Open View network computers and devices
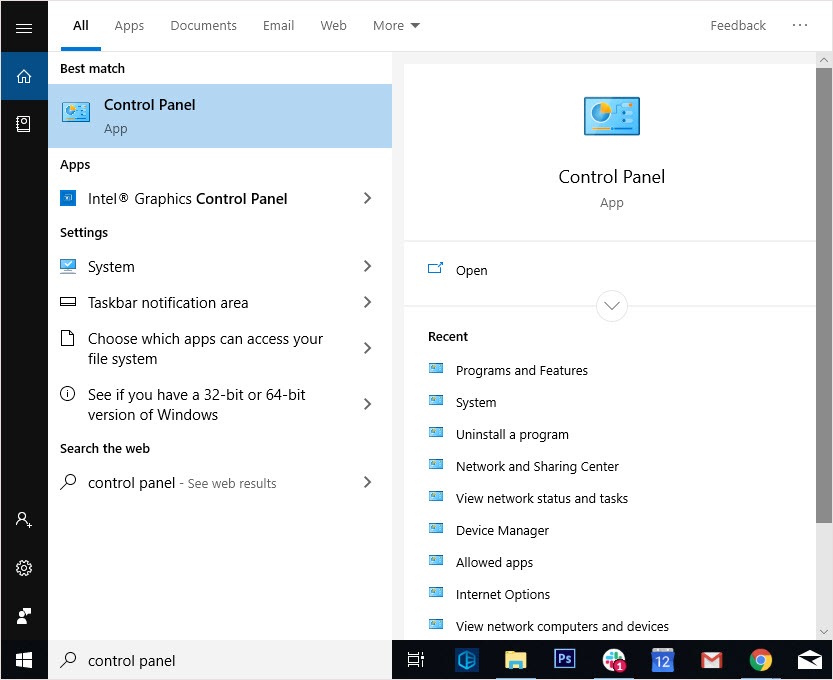 tap(562, 626)
